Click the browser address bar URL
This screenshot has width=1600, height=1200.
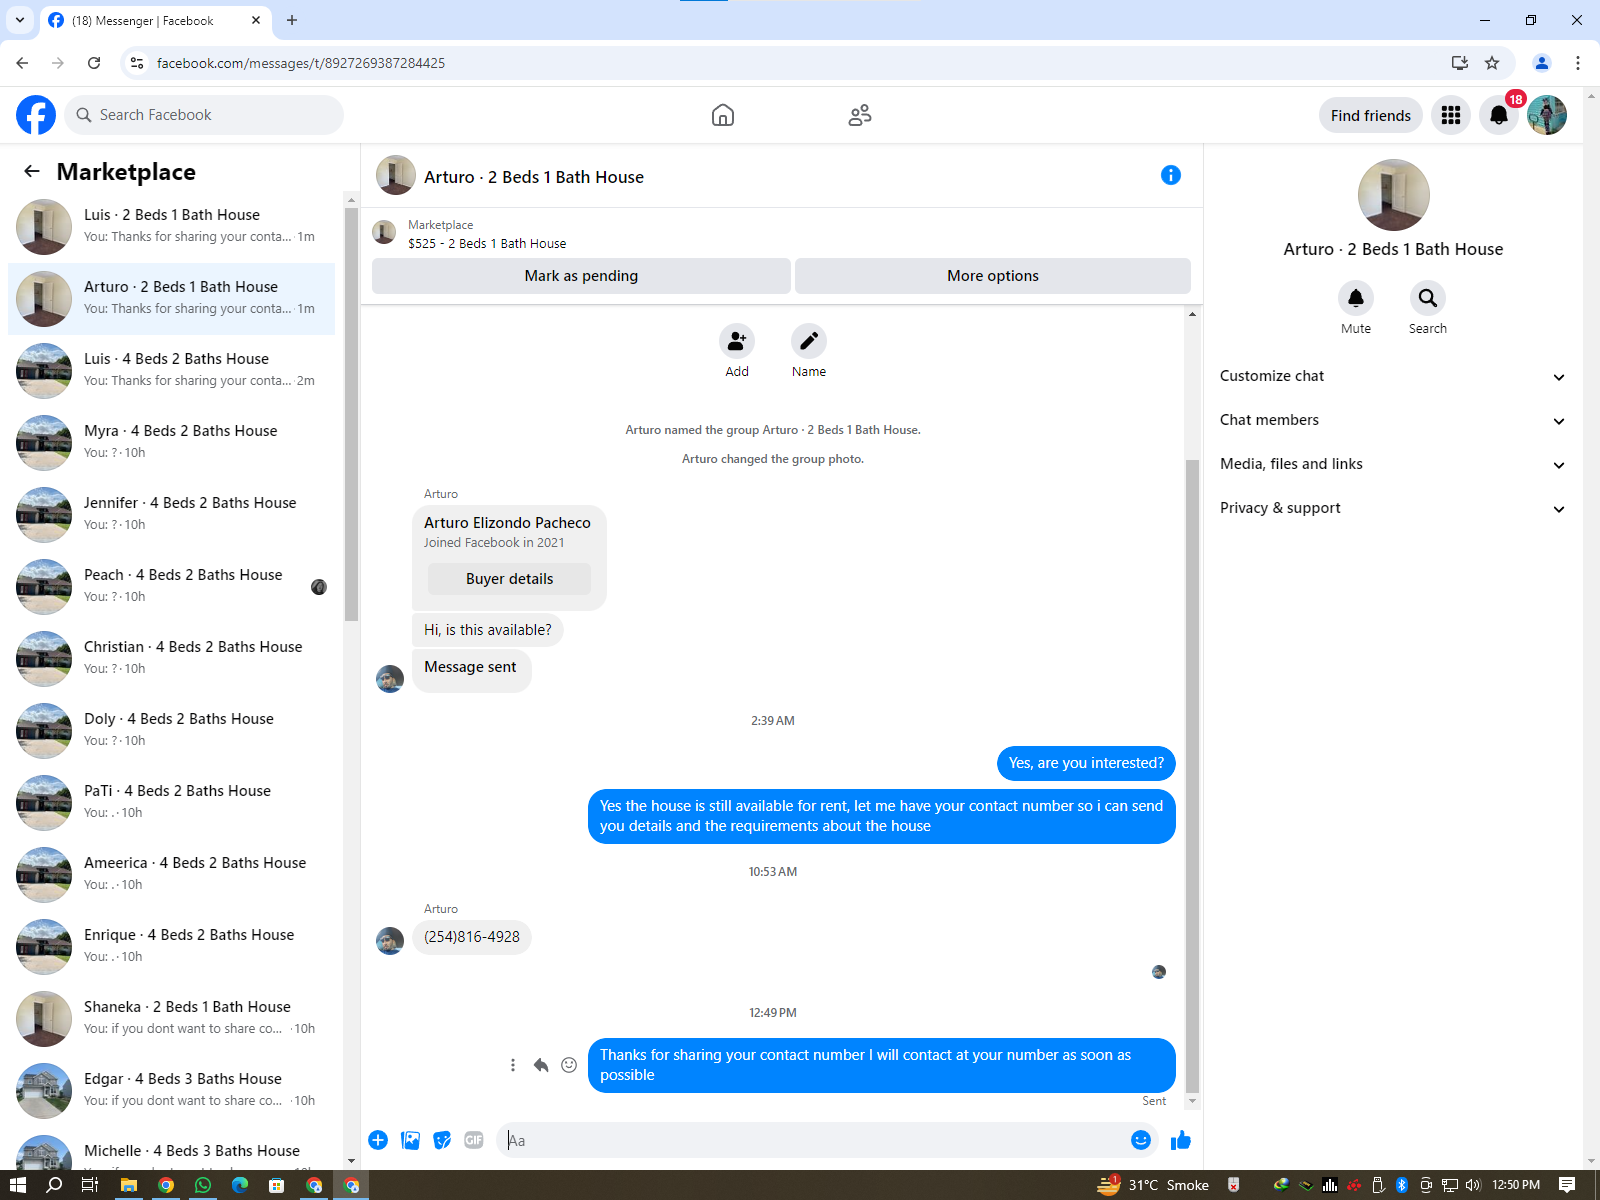pos(301,63)
